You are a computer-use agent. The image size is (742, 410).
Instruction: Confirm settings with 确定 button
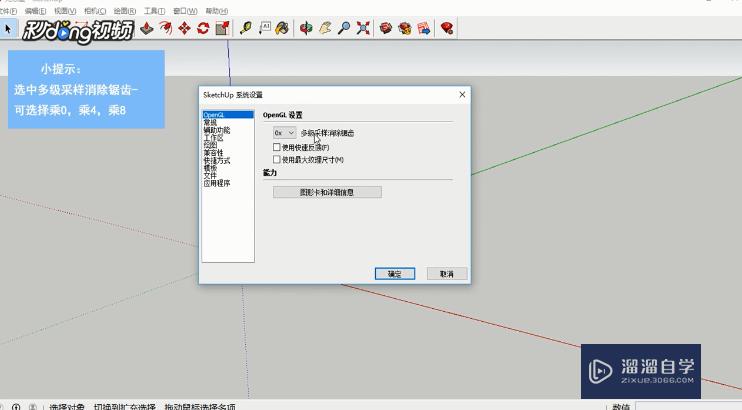pyautogui.click(x=395, y=274)
